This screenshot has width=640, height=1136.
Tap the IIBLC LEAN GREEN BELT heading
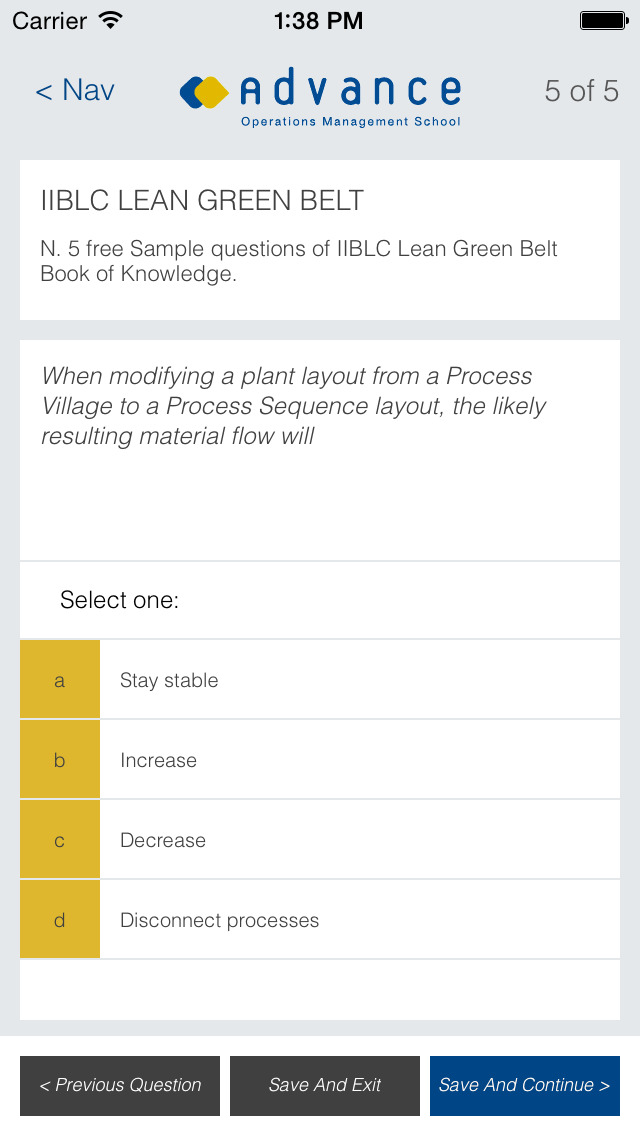tap(202, 200)
